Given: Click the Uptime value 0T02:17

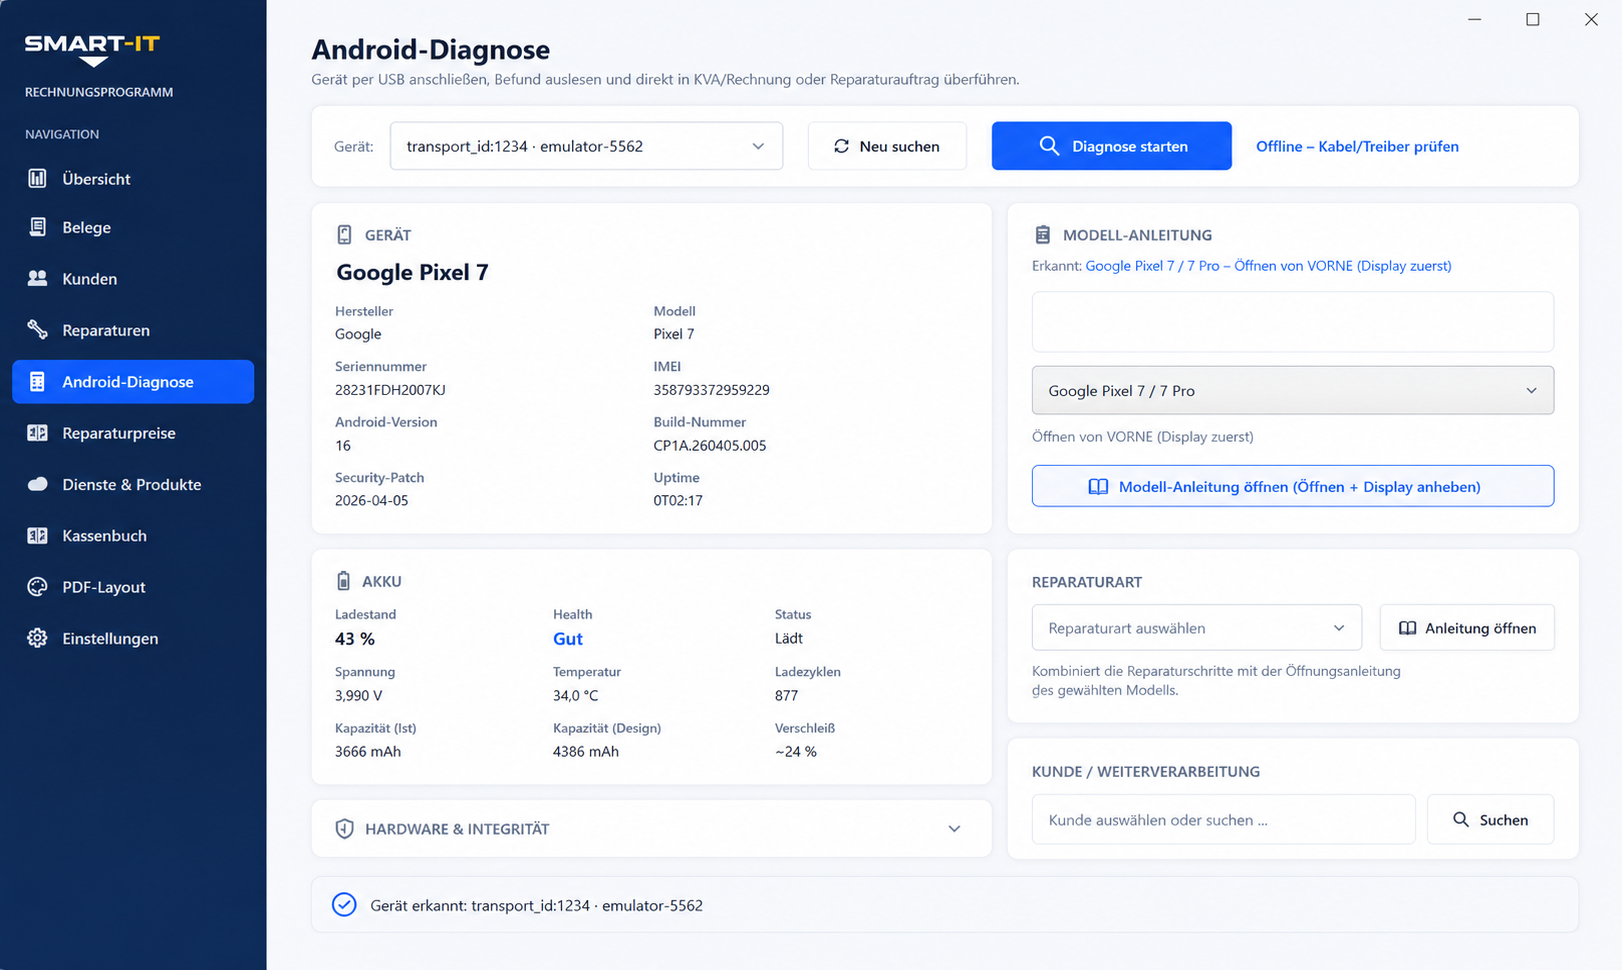Looking at the screenshot, I should coord(678,500).
